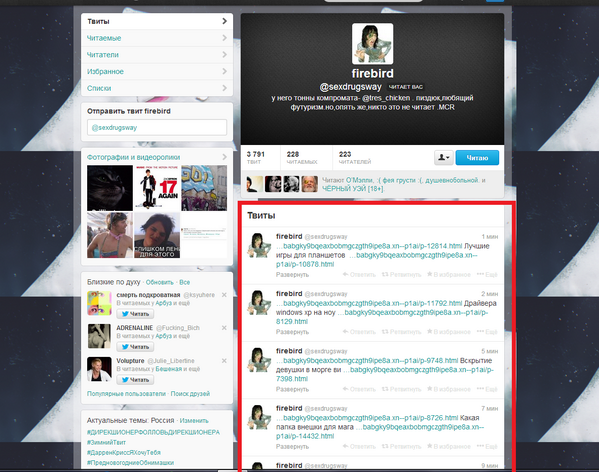Click the firebird profile avatar
This screenshot has width=599, height=472.
pos(372,44)
